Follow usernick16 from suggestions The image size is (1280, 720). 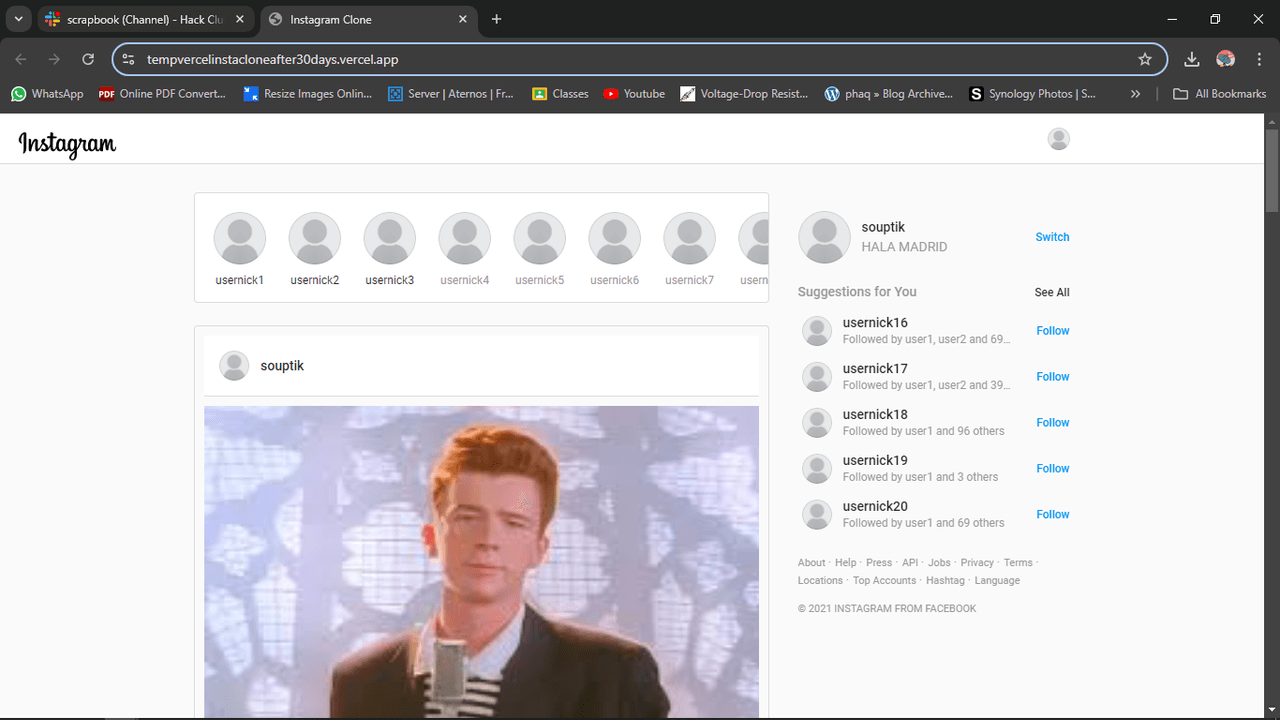coord(1052,331)
